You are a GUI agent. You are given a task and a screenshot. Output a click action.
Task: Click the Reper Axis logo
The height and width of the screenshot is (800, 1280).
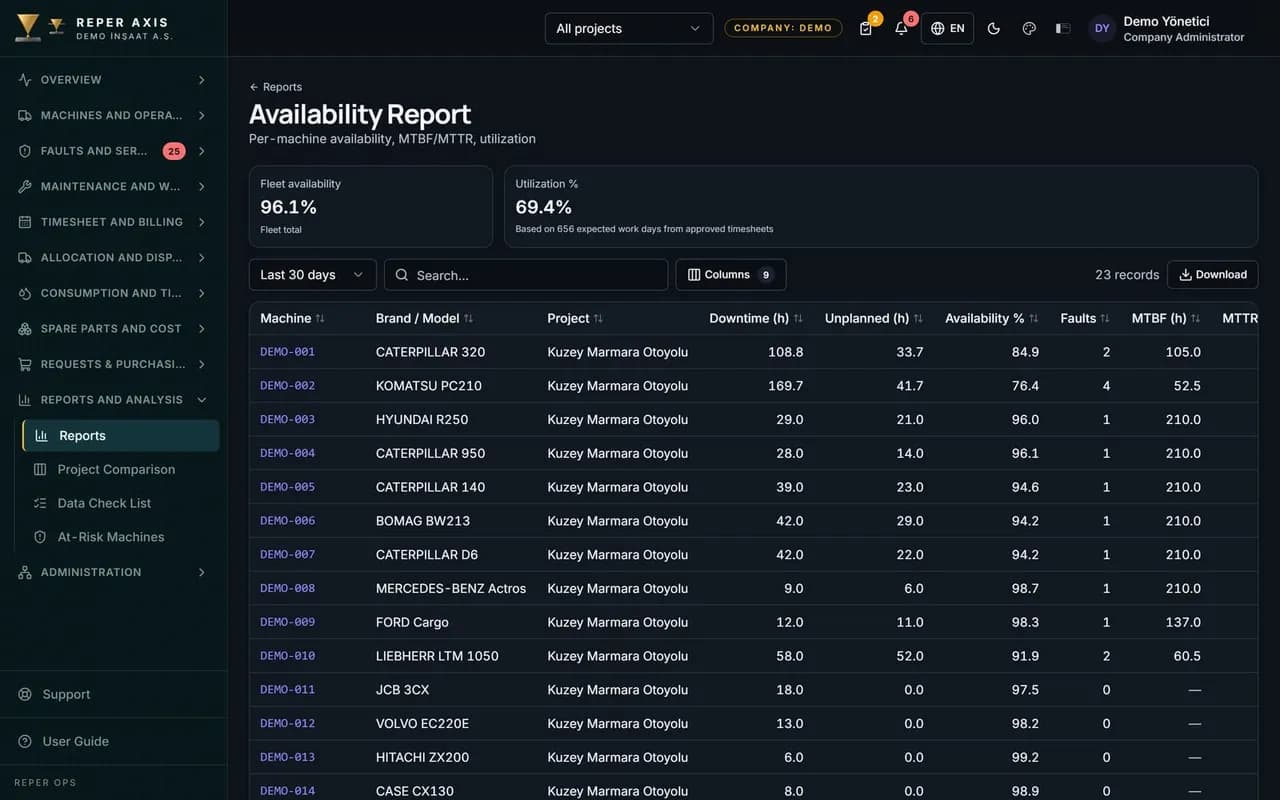pos(28,28)
